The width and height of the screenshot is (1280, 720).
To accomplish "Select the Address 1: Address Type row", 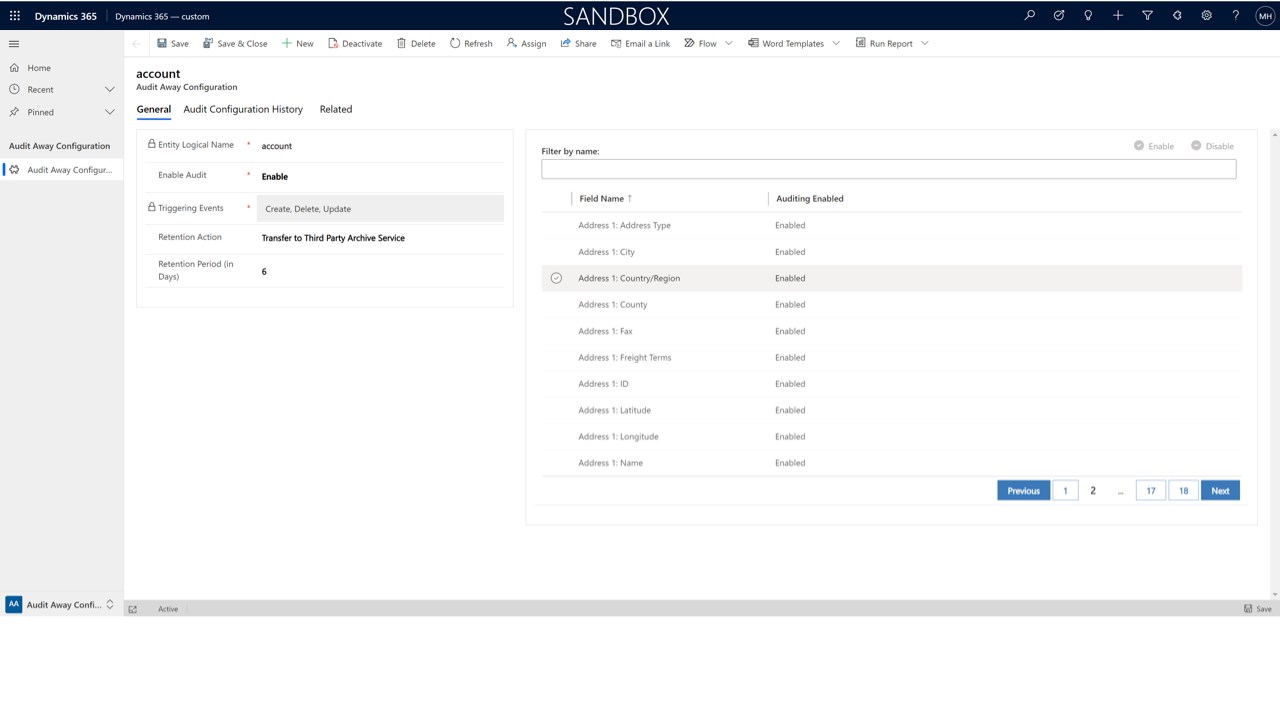I will coord(892,225).
